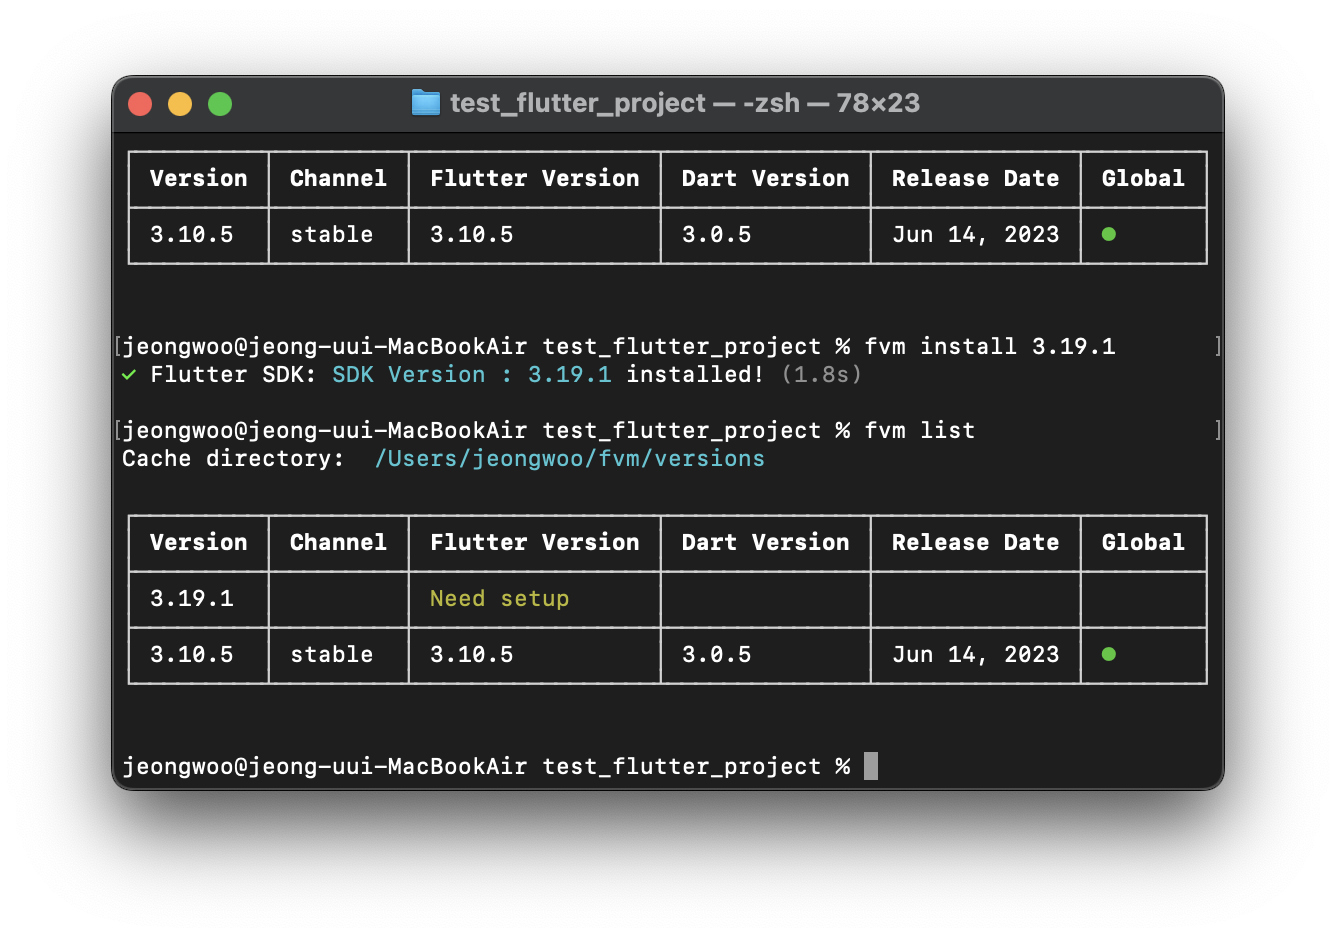Click the cyan SDK Version : 3.19.1 text
Image resolution: width=1336 pixels, height=938 pixels.
(472, 375)
